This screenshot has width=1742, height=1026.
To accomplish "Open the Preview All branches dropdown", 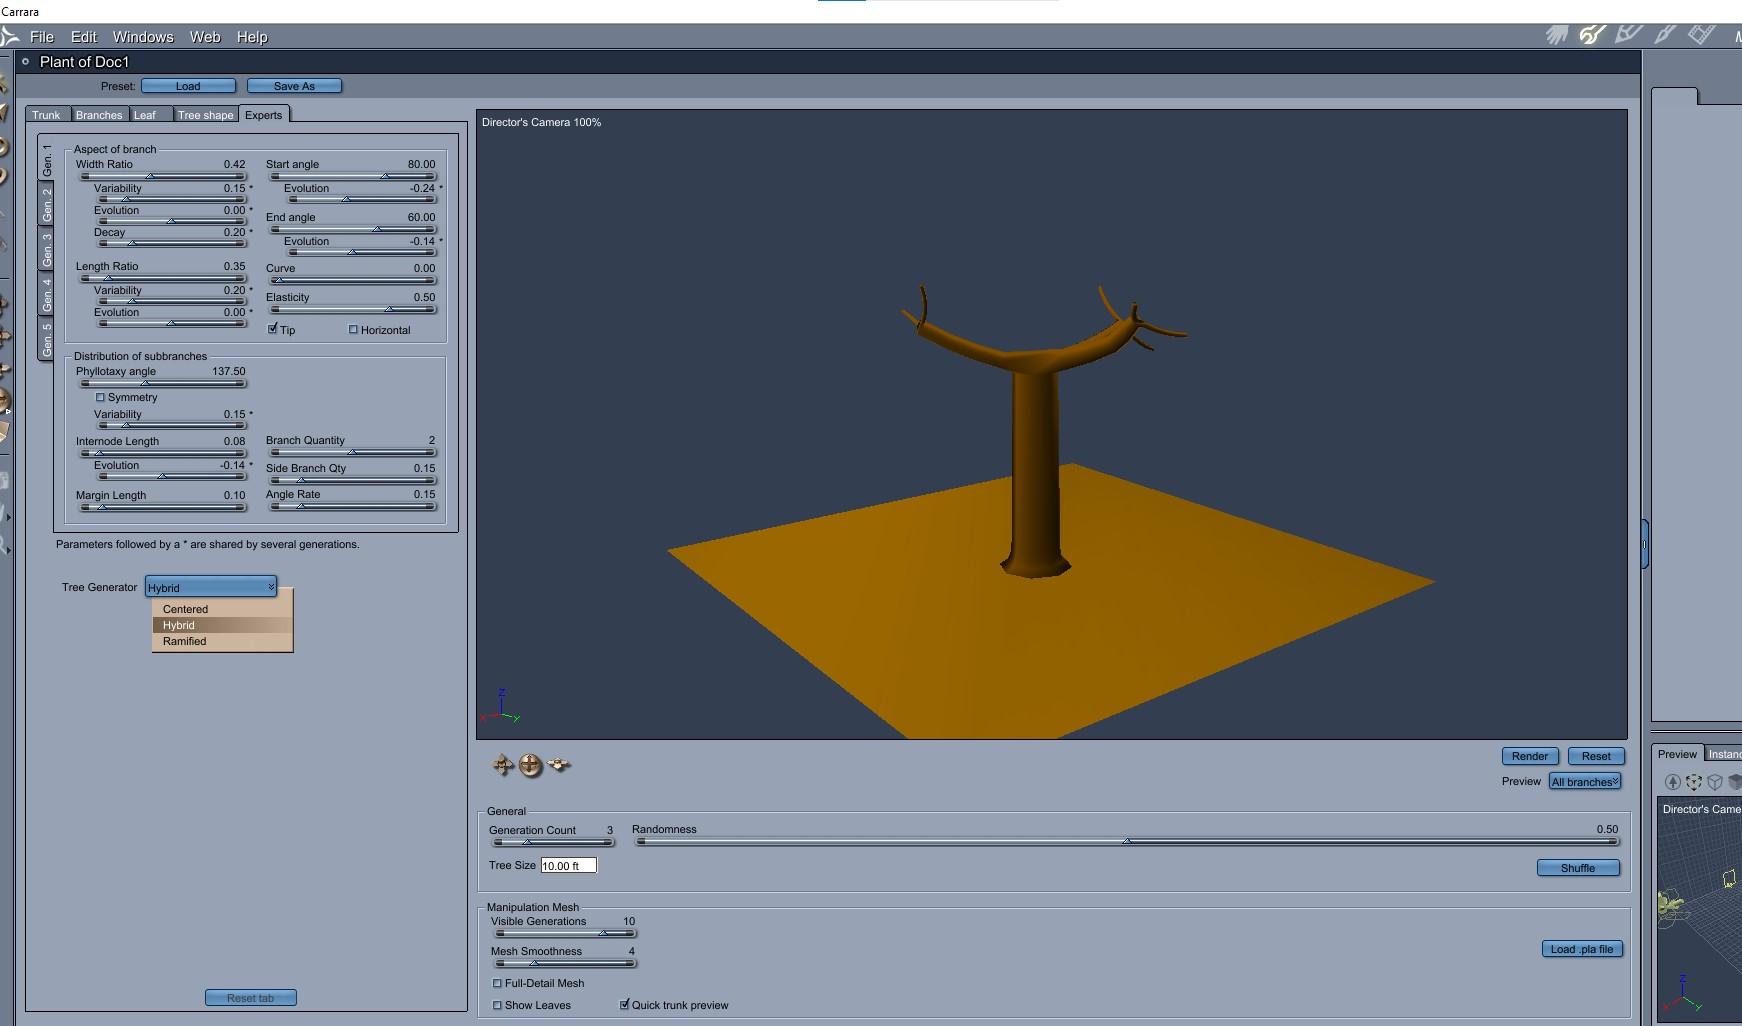I will point(1585,781).
